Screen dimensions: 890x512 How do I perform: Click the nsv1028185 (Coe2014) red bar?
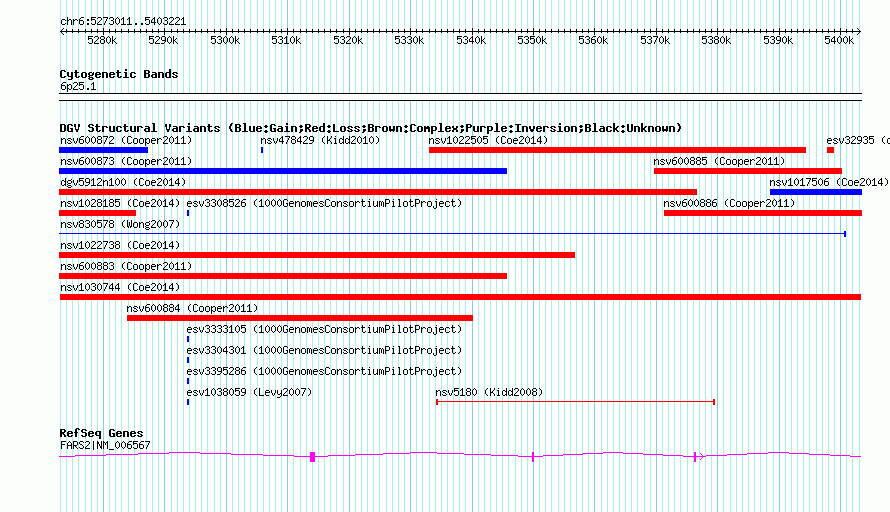coord(98,213)
